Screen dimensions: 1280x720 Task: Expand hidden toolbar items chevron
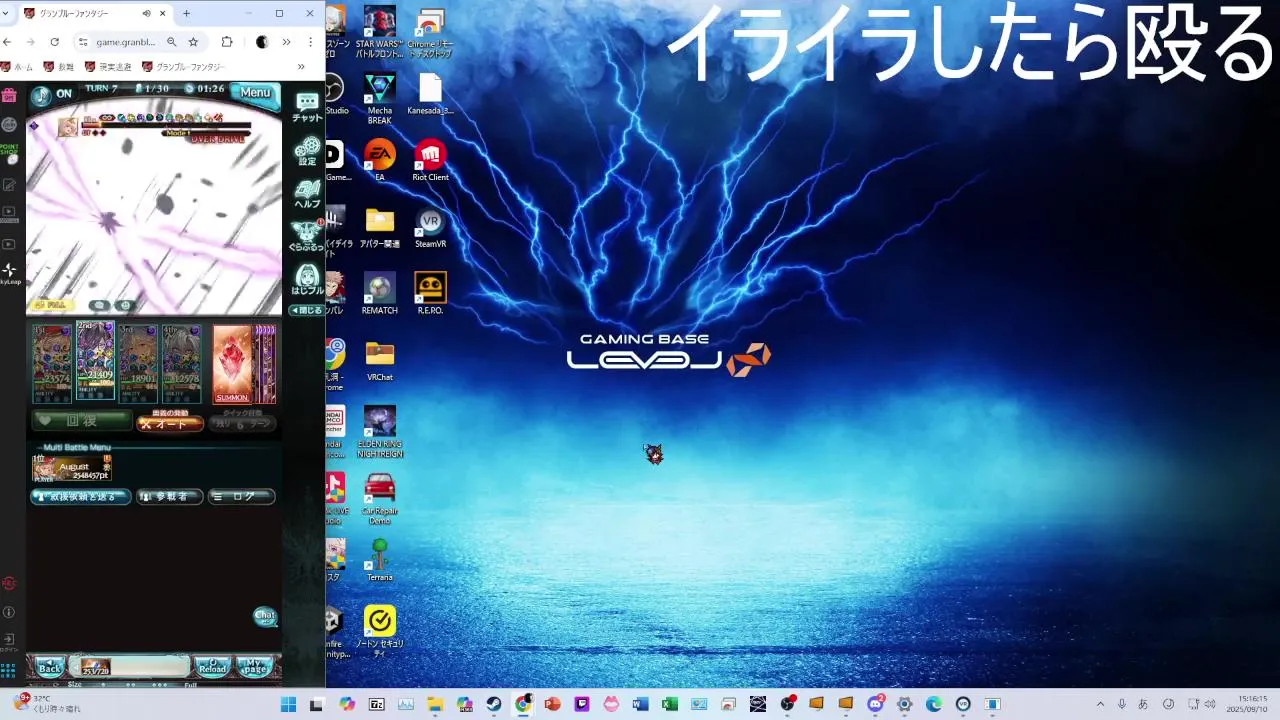(286, 42)
